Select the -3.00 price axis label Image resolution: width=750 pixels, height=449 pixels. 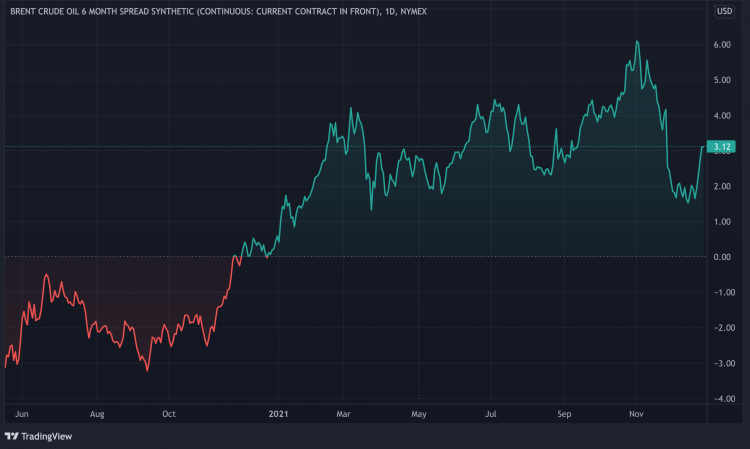click(x=724, y=363)
